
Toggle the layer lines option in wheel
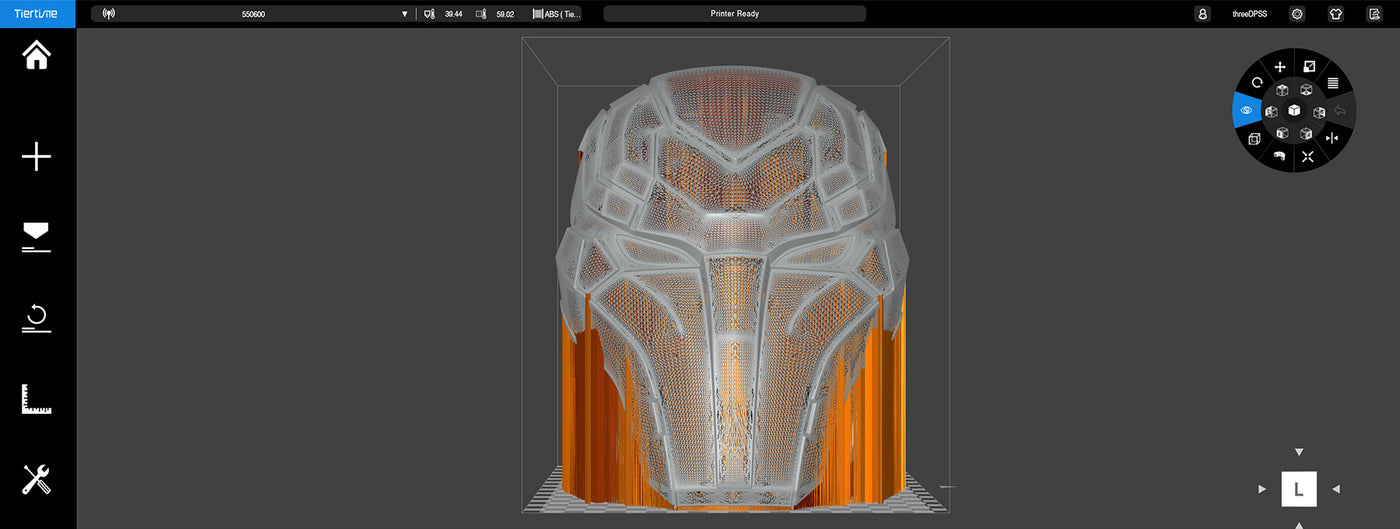pos(1332,83)
